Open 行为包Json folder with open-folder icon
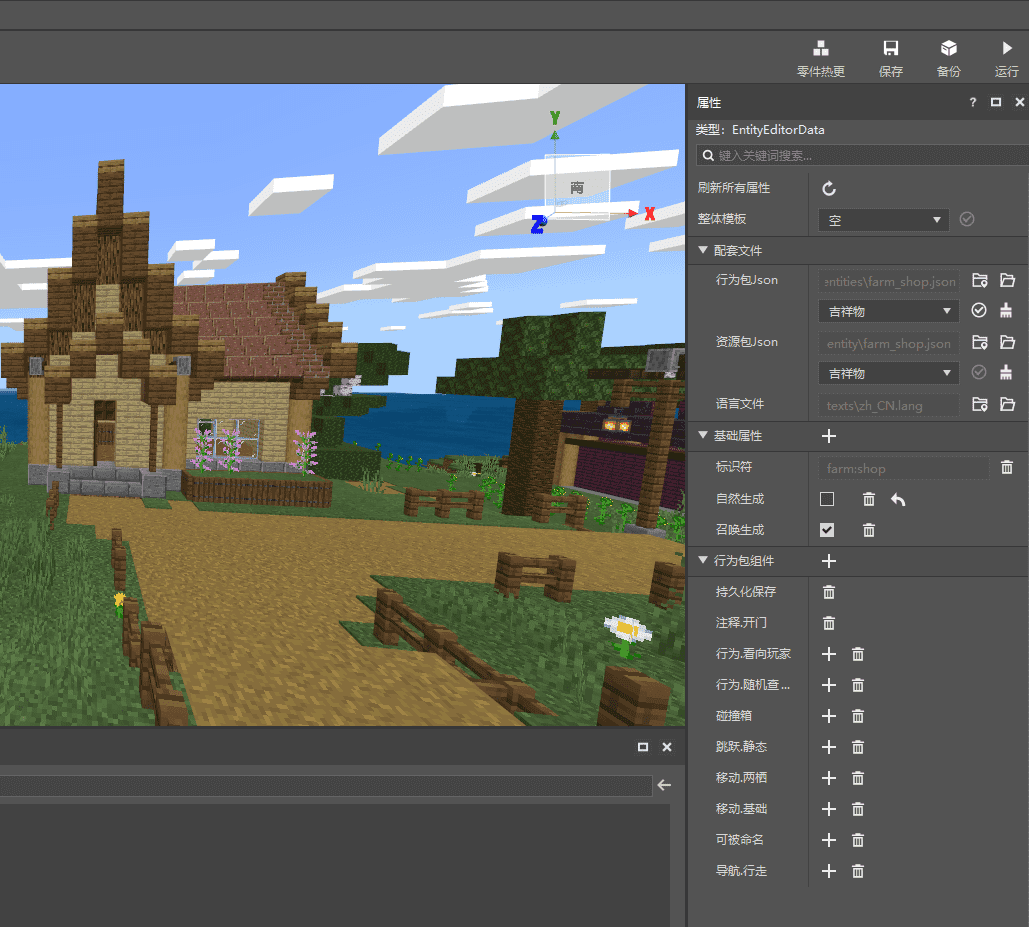Viewport: 1029px width, 927px height. [x=1007, y=281]
